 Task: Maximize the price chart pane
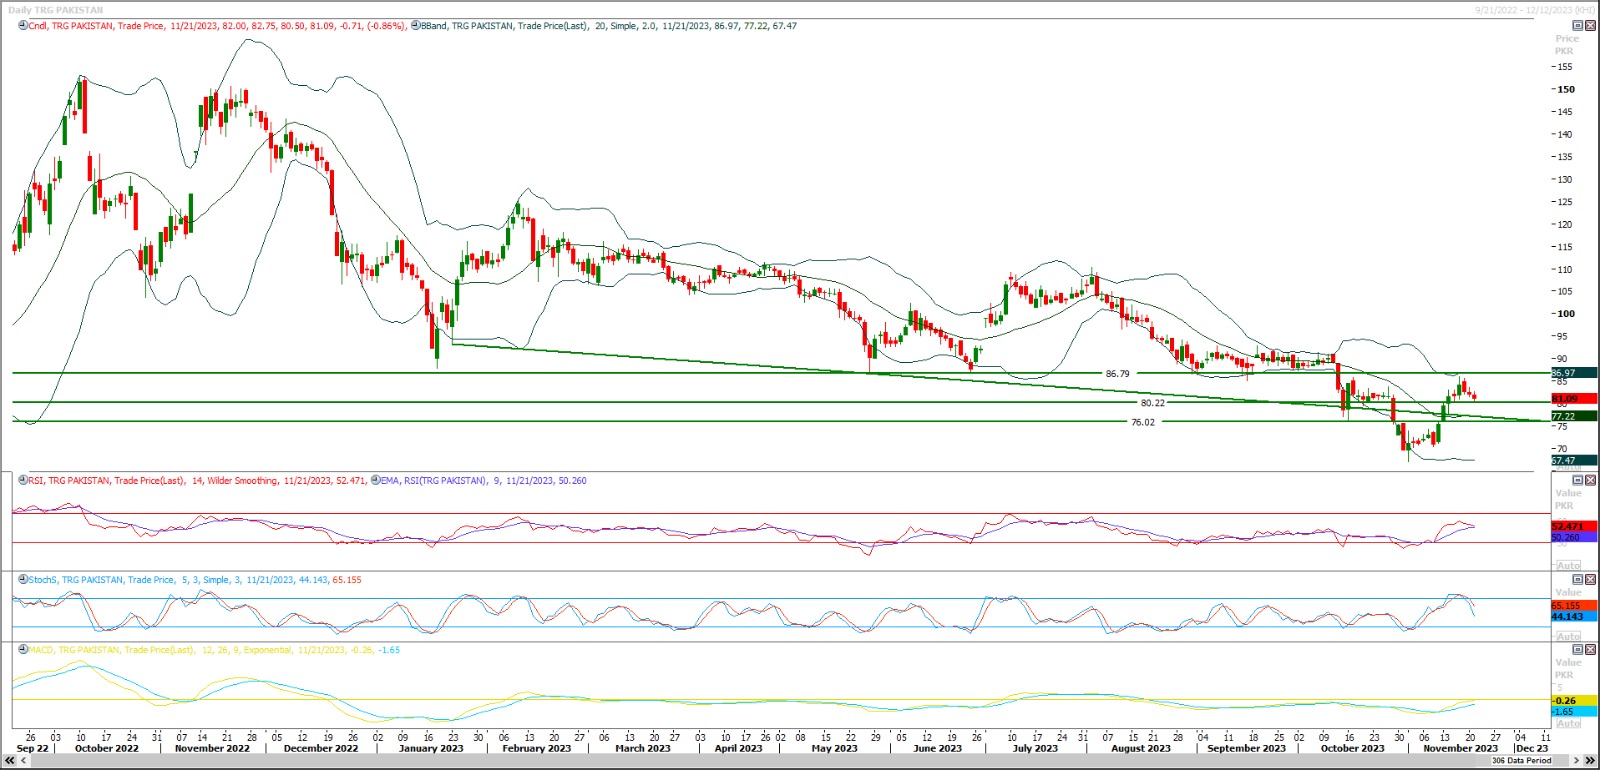tap(1578, 26)
